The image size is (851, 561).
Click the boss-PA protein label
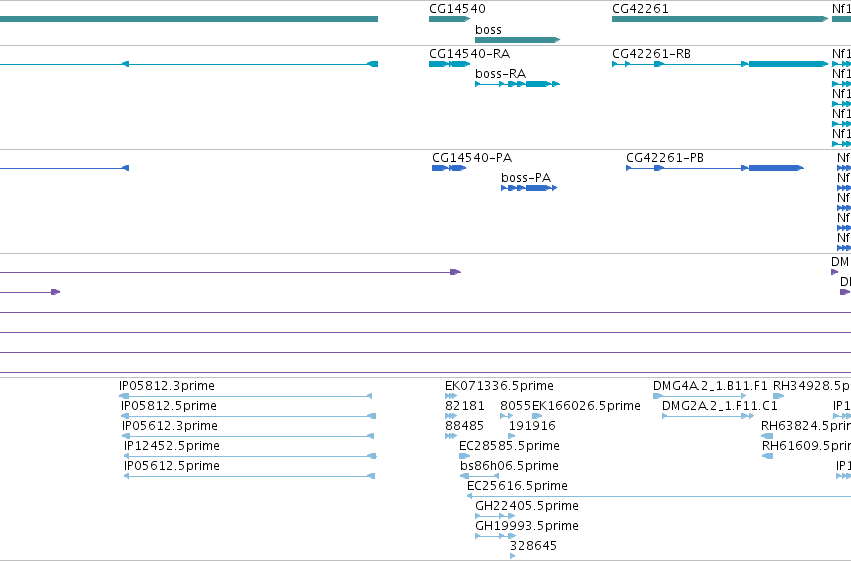tap(526, 178)
